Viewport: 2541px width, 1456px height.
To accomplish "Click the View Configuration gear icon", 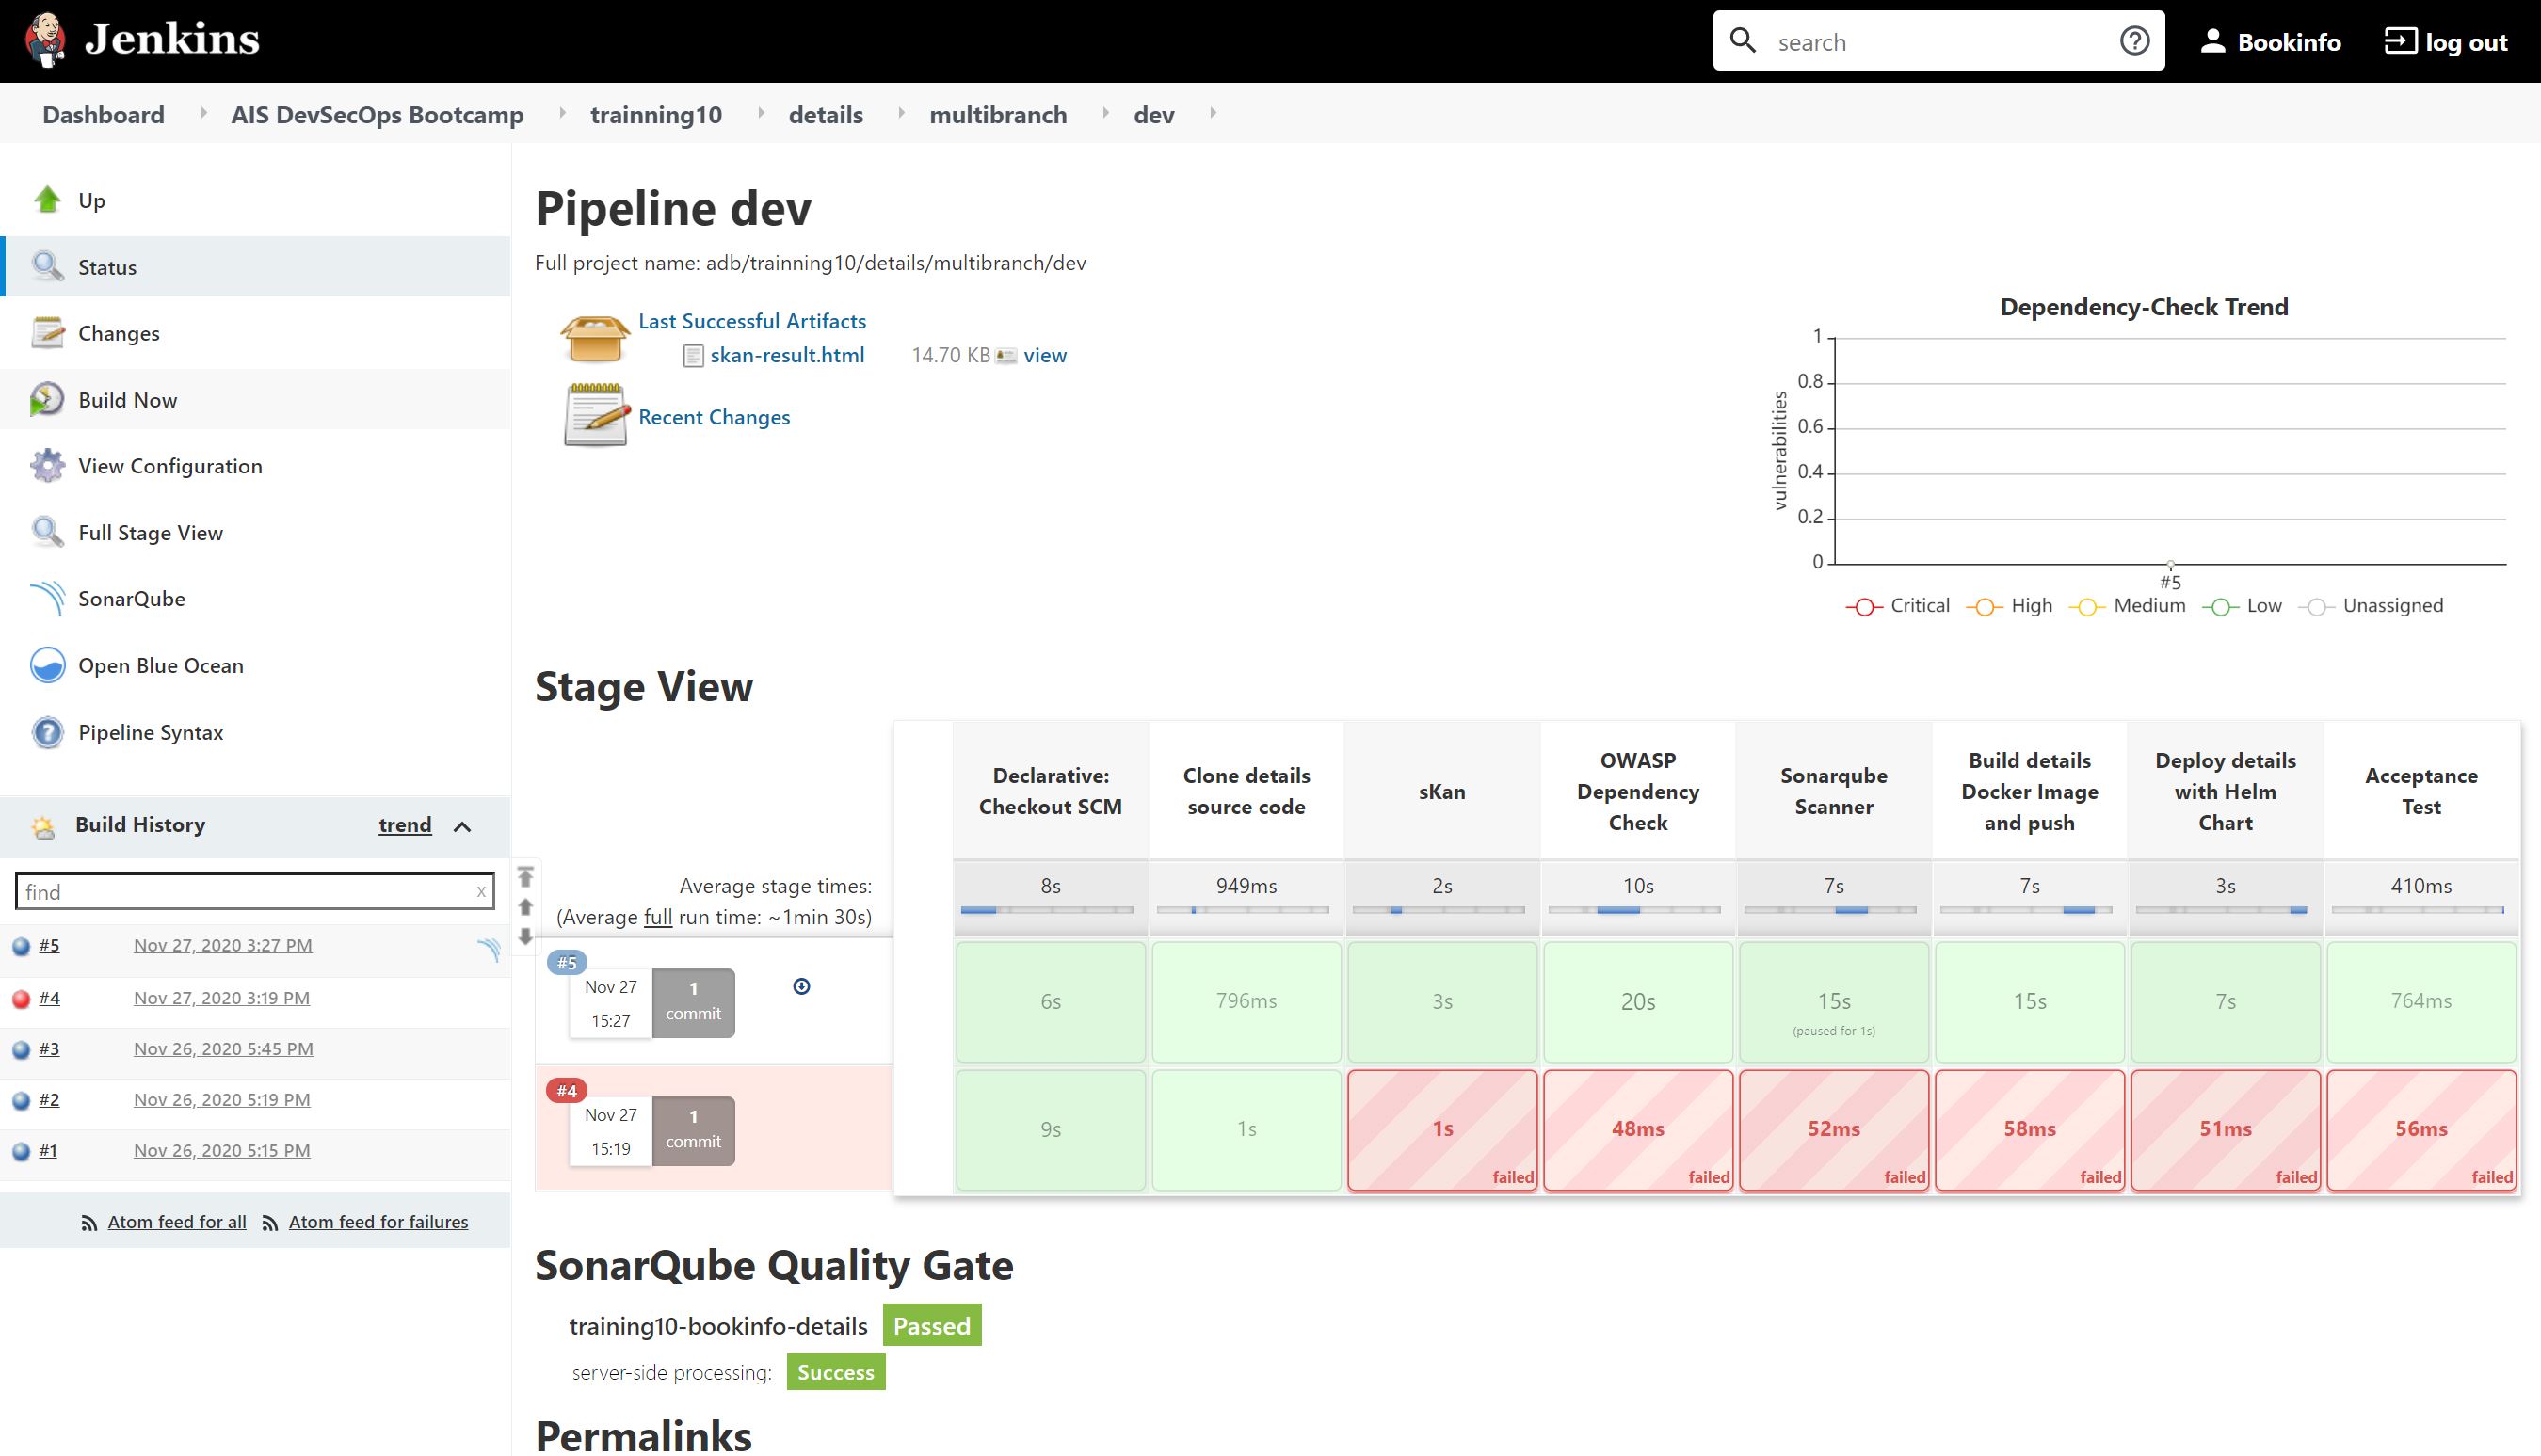I will (47, 465).
